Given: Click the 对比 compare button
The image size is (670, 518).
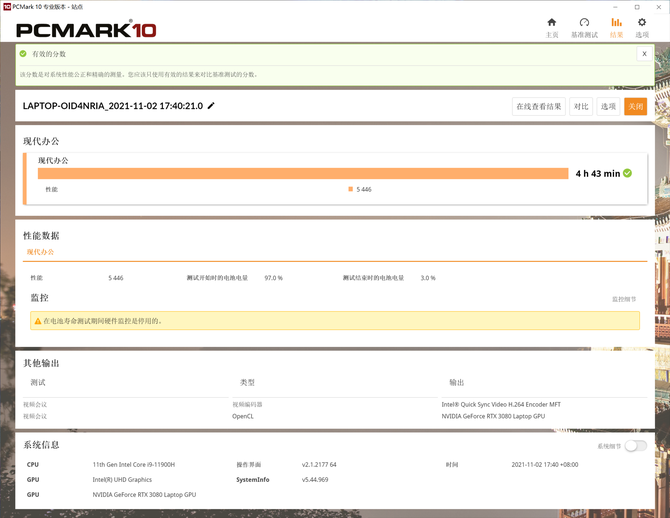Looking at the screenshot, I should pos(581,106).
